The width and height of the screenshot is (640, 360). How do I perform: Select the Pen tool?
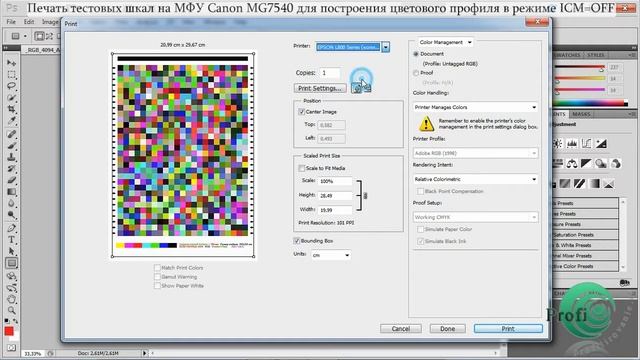click(x=11, y=228)
